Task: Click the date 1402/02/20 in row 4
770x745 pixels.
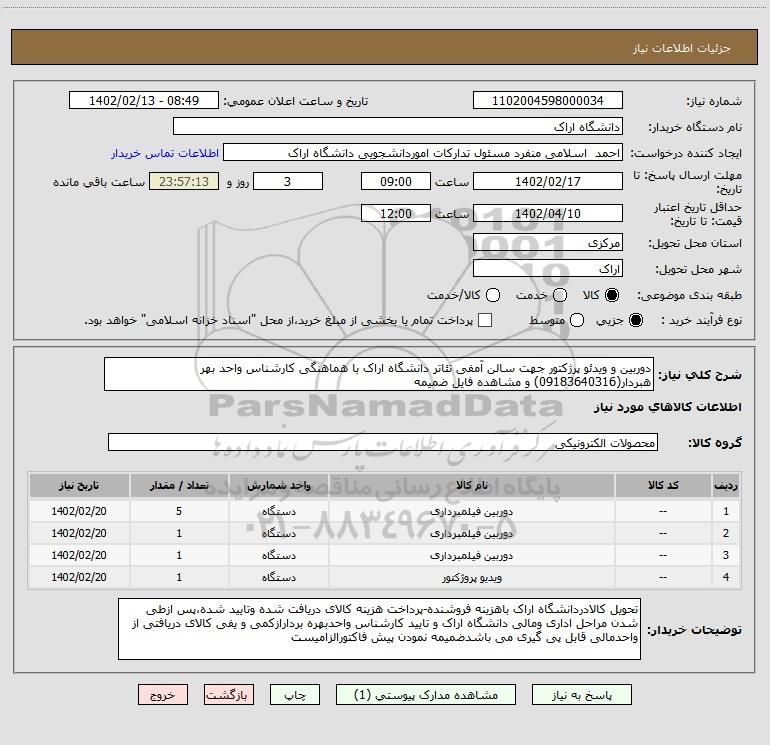Action: (x=79, y=577)
